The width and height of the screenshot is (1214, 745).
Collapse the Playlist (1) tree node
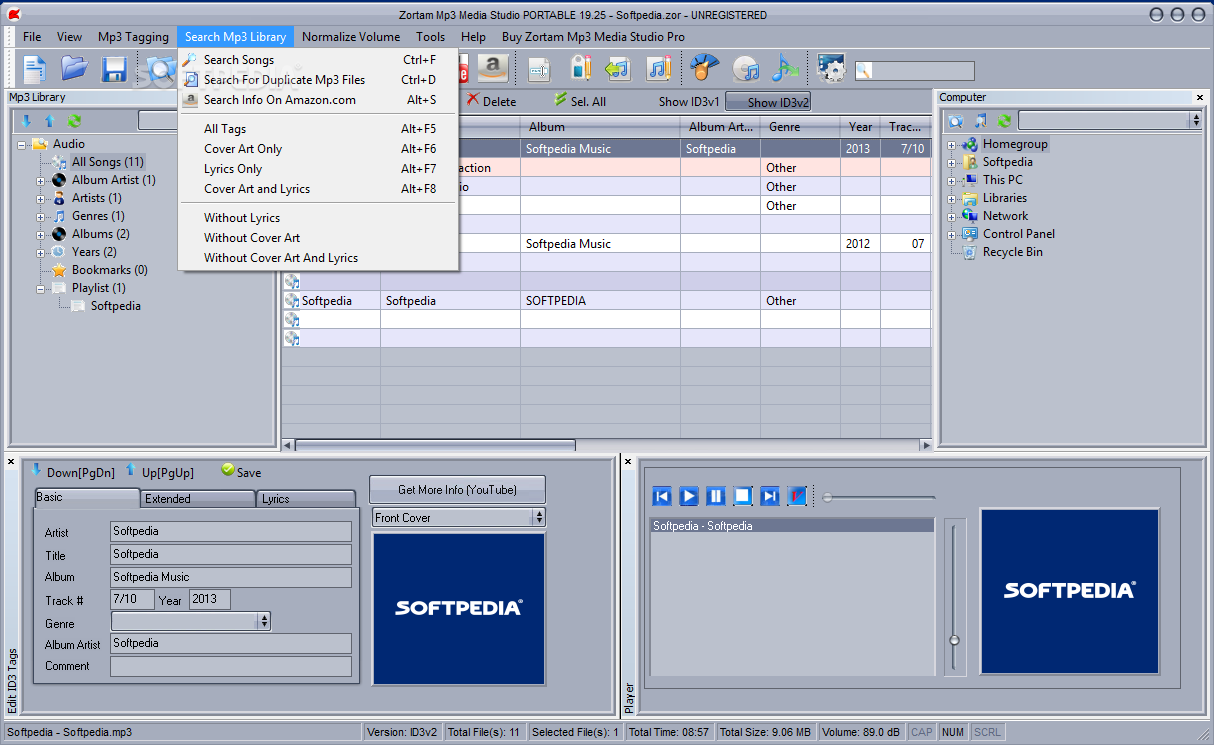click(41, 288)
